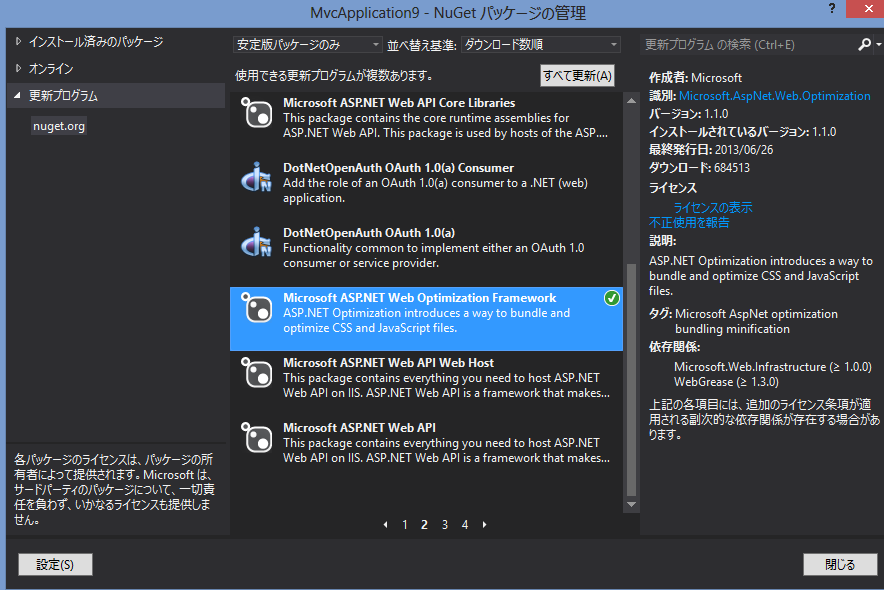The width and height of the screenshot is (884, 590).
Task: Click the Microsoft ASP.NET Web API package icon
Action: click(x=257, y=437)
